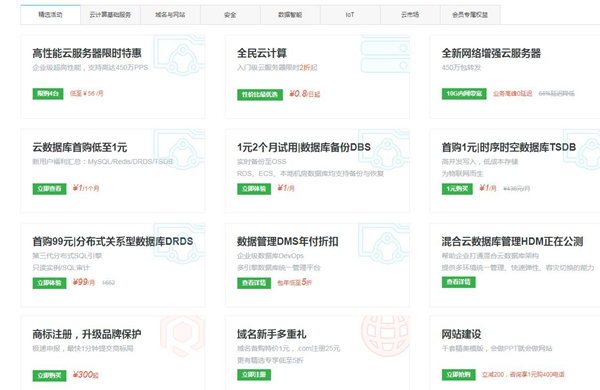Switch to the 精选活动 tab
The height and width of the screenshot is (390, 600).
pyautogui.click(x=51, y=15)
